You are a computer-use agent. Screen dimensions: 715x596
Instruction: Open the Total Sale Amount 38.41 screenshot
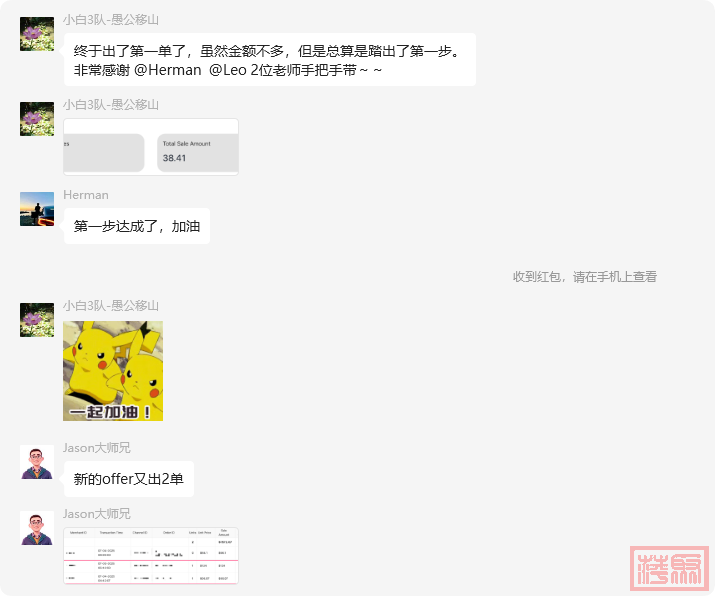coord(151,147)
